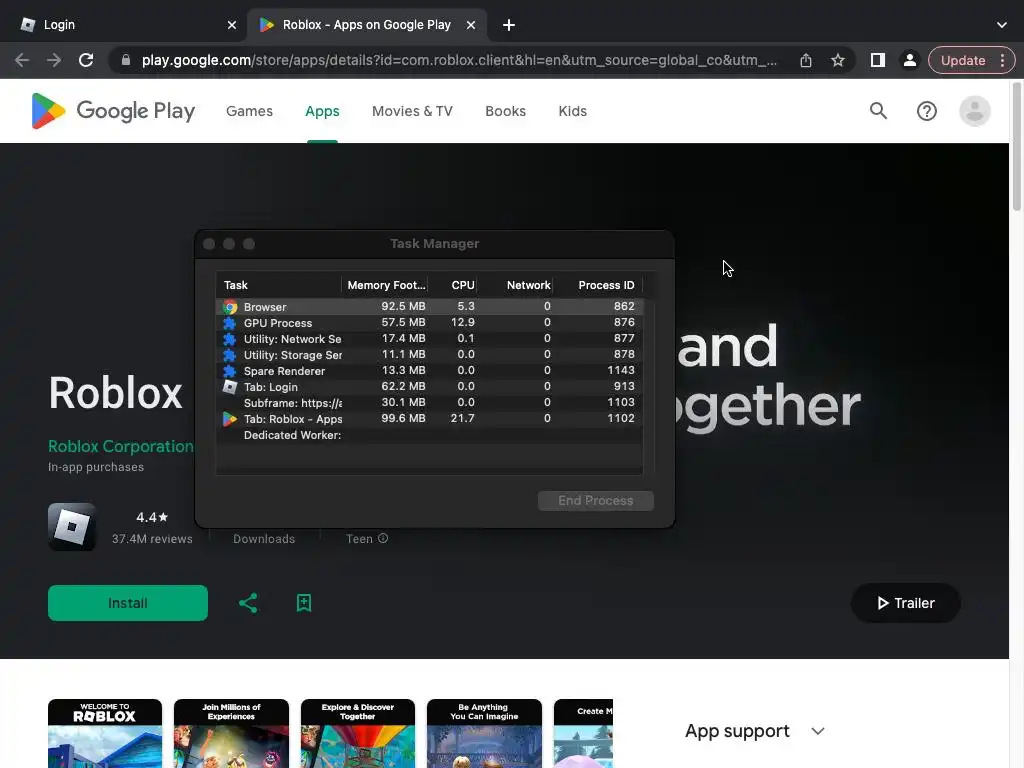Click the page vertical scrollbar

point(1016,147)
